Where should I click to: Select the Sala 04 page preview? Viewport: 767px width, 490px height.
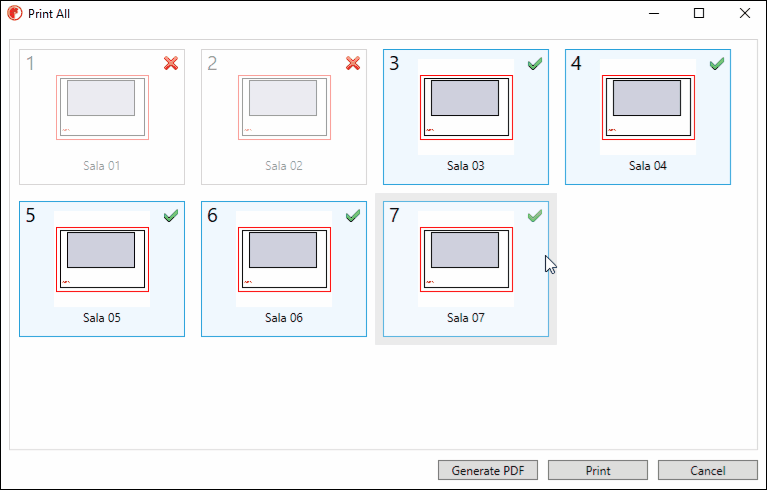[x=648, y=108]
